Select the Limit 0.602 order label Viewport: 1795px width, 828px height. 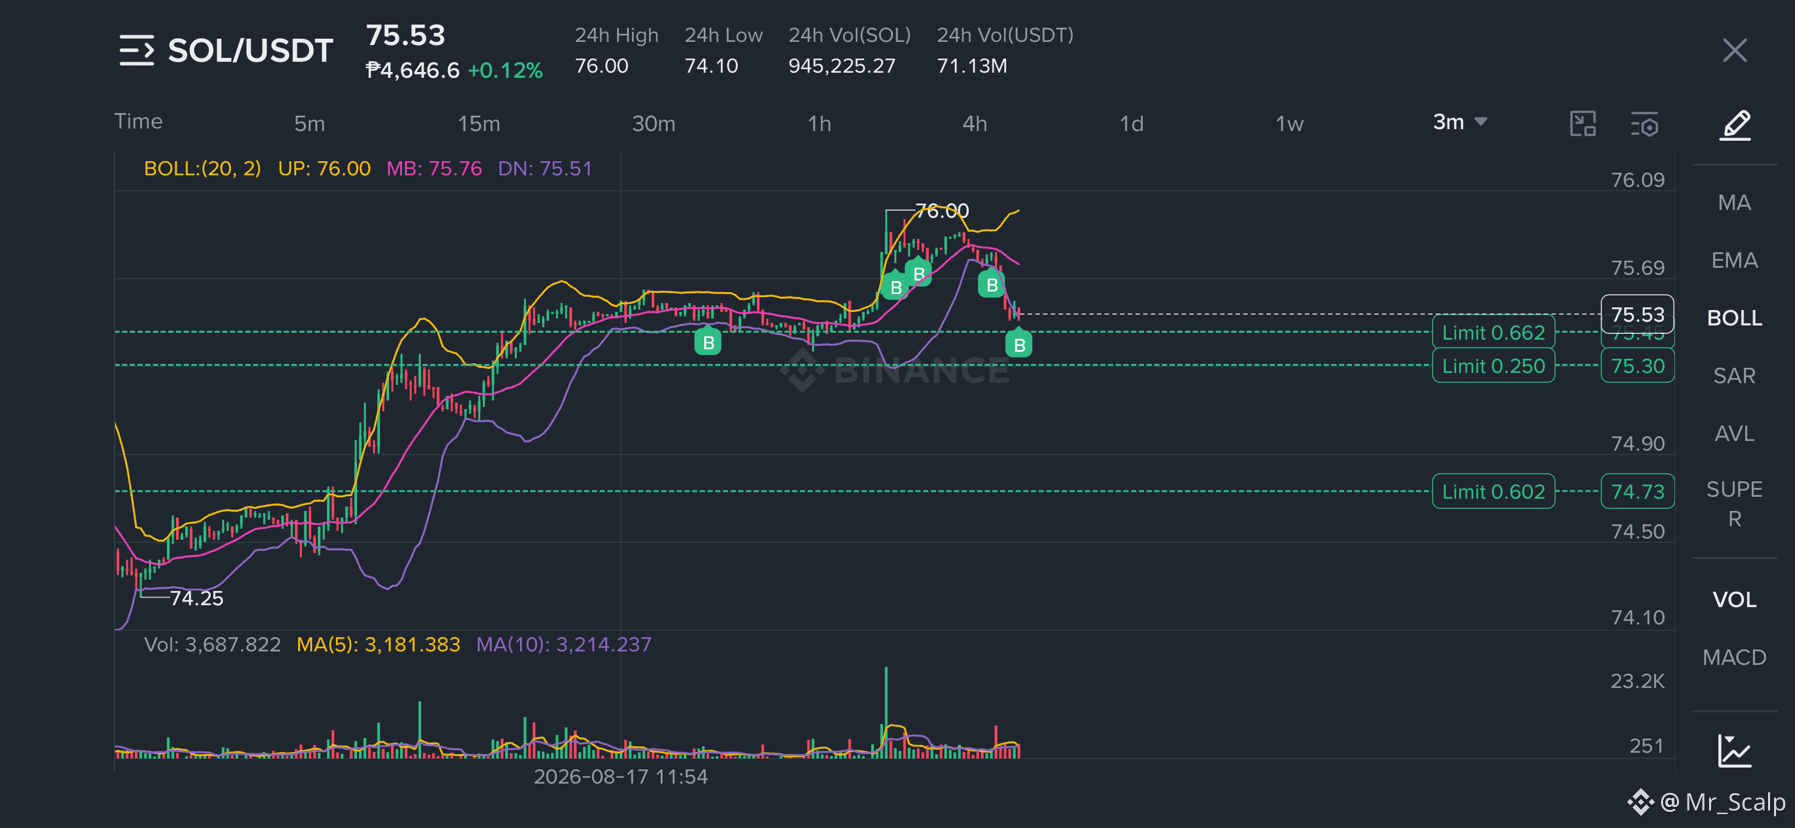(1493, 491)
